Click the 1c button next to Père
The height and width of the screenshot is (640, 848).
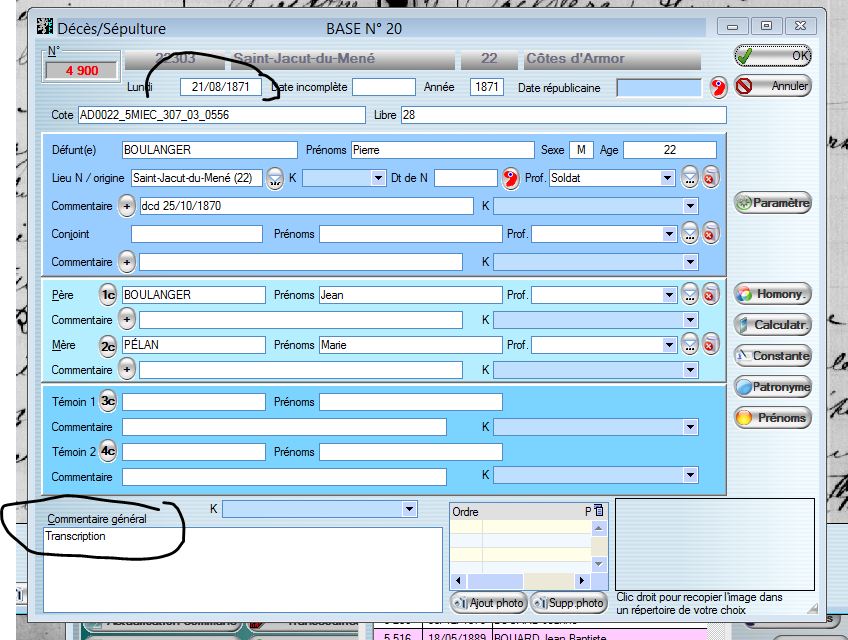click(x=108, y=295)
